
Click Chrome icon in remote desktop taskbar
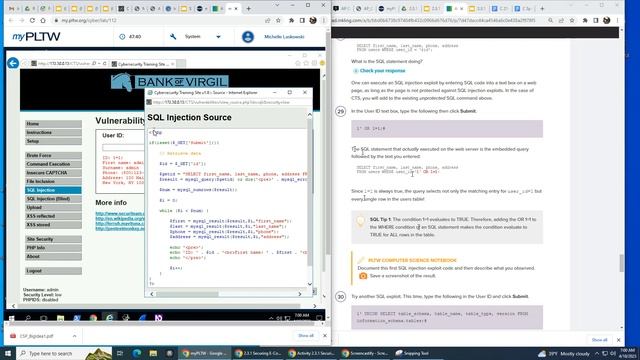pyautogui.click(x=93, y=318)
